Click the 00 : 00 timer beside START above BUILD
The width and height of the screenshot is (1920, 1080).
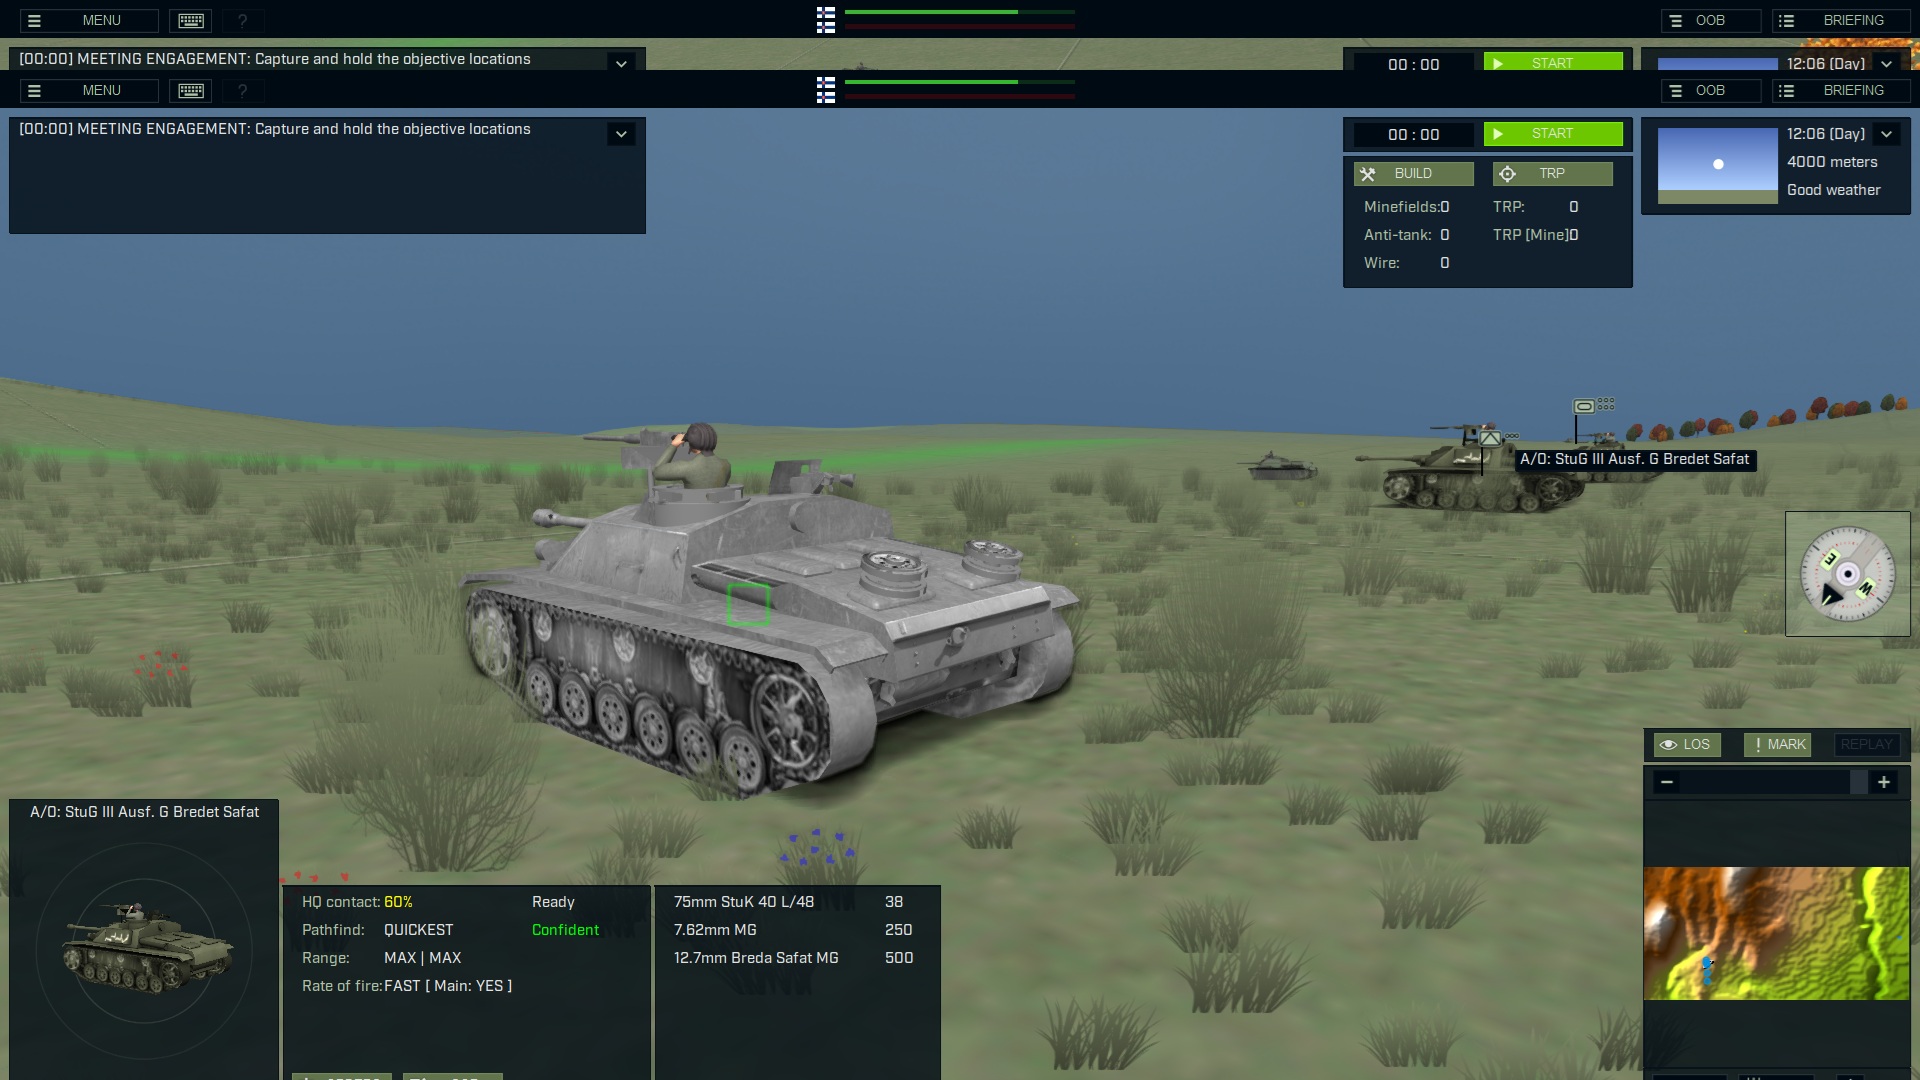coord(1414,134)
